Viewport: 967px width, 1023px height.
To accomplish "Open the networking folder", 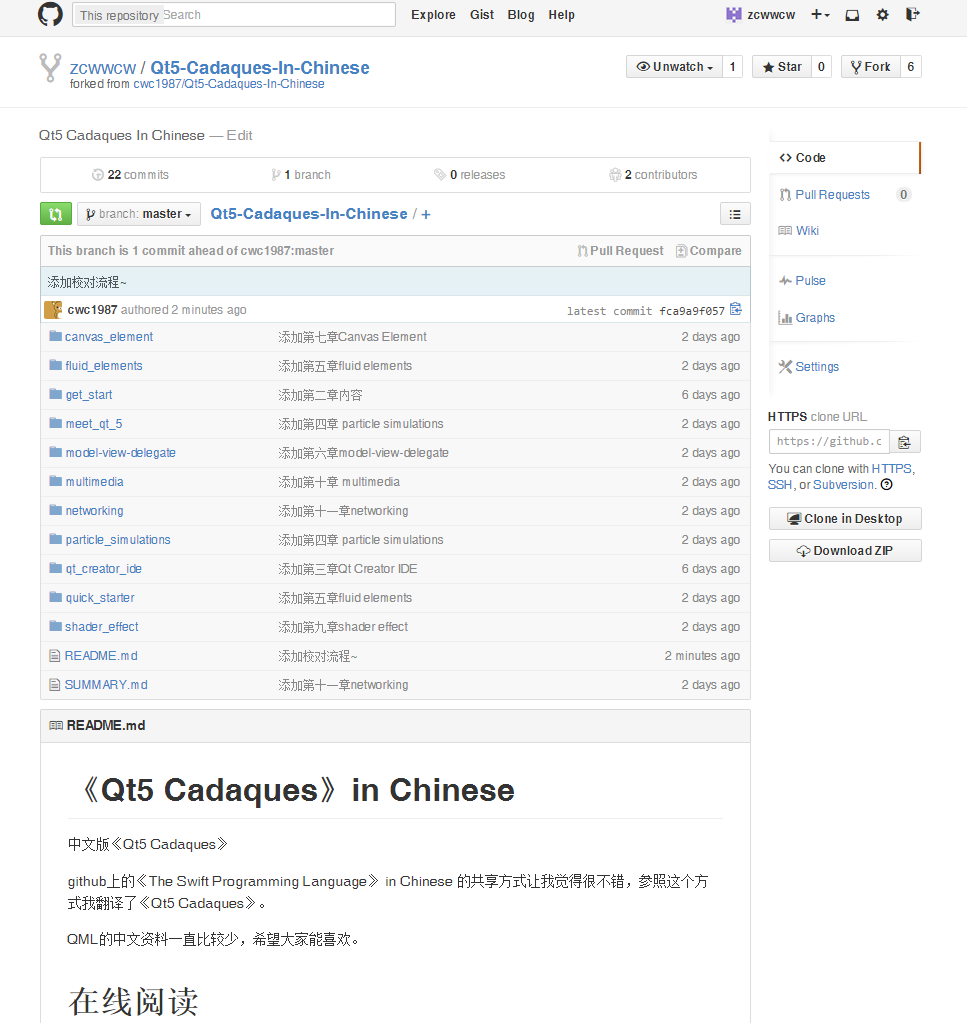I will tap(95, 511).
